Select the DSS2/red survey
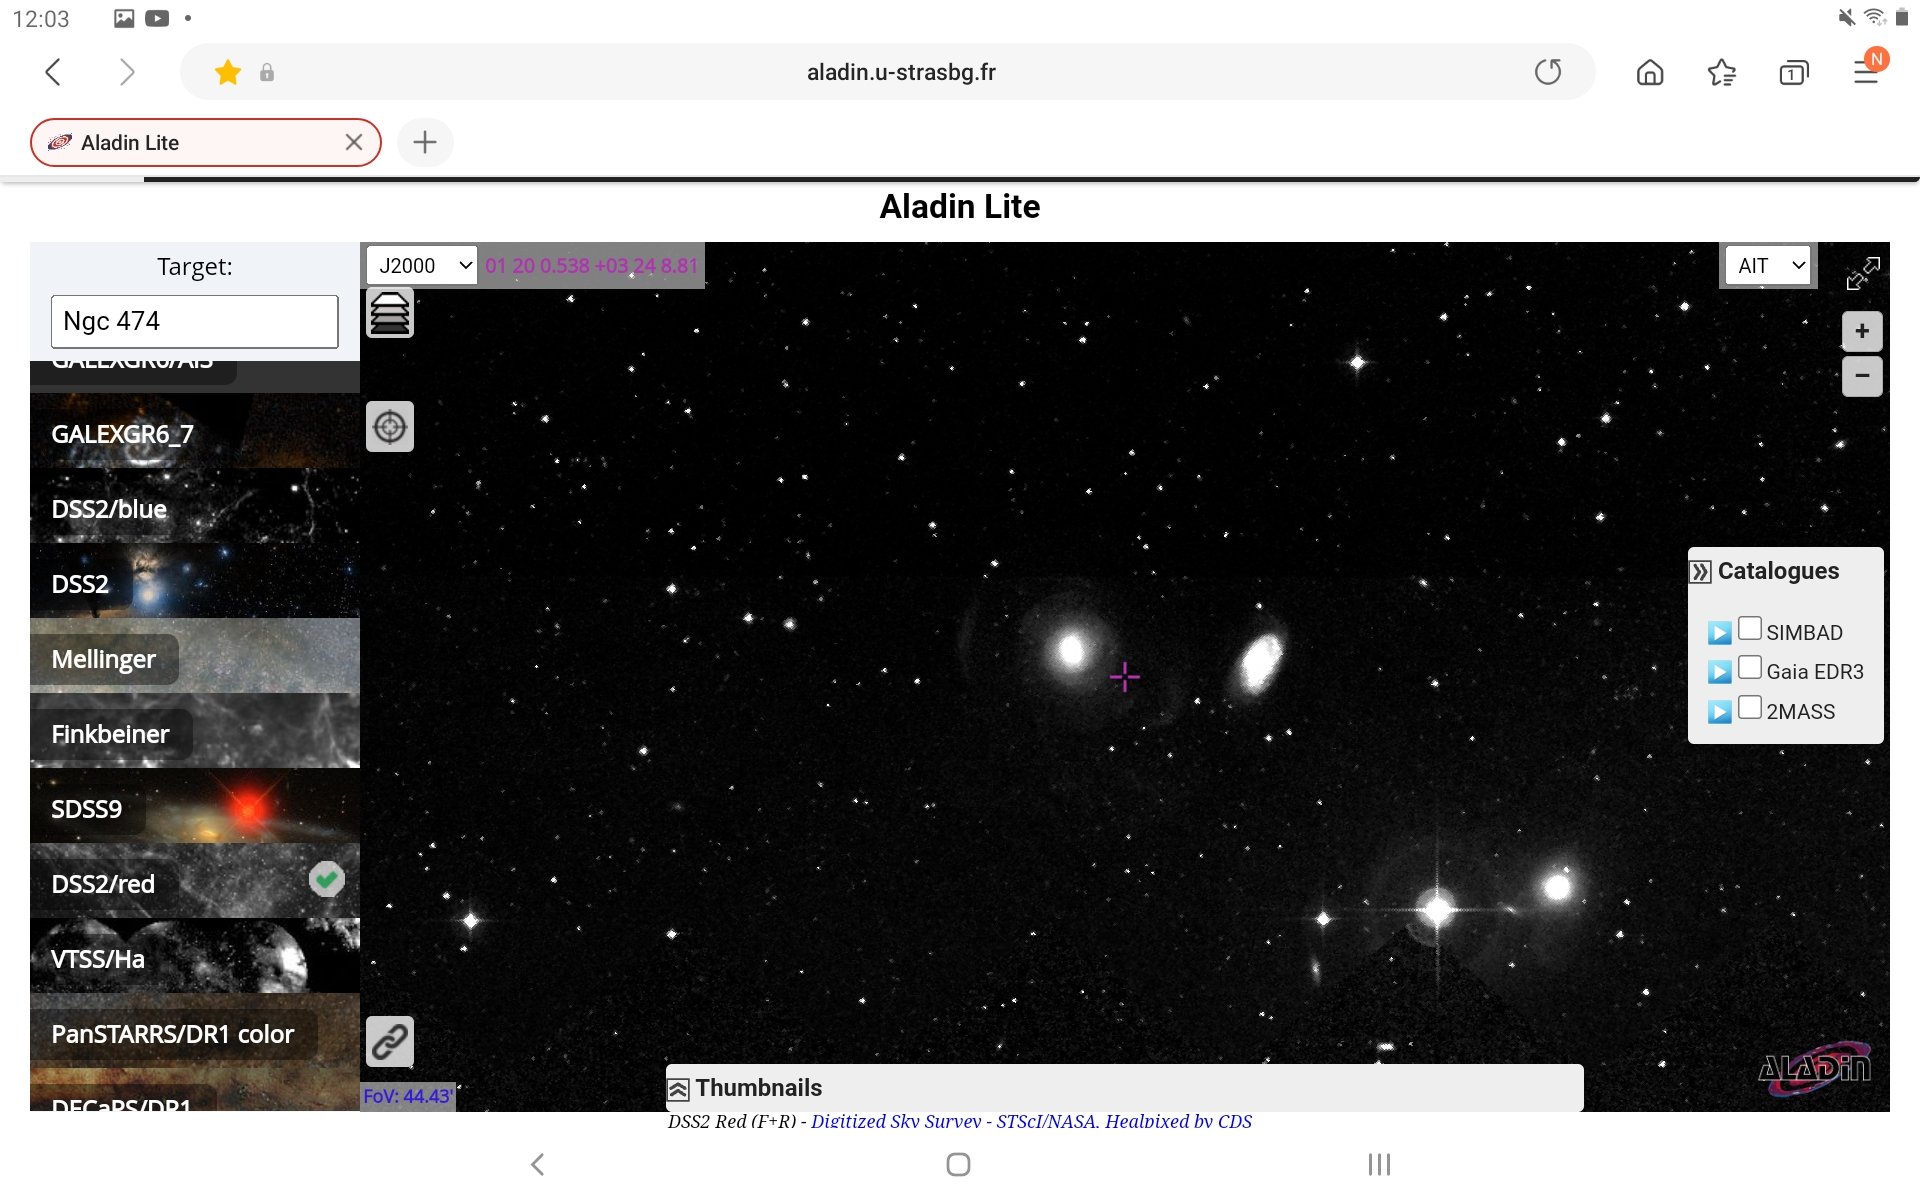The height and width of the screenshot is (1200, 1920). tap(195, 881)
